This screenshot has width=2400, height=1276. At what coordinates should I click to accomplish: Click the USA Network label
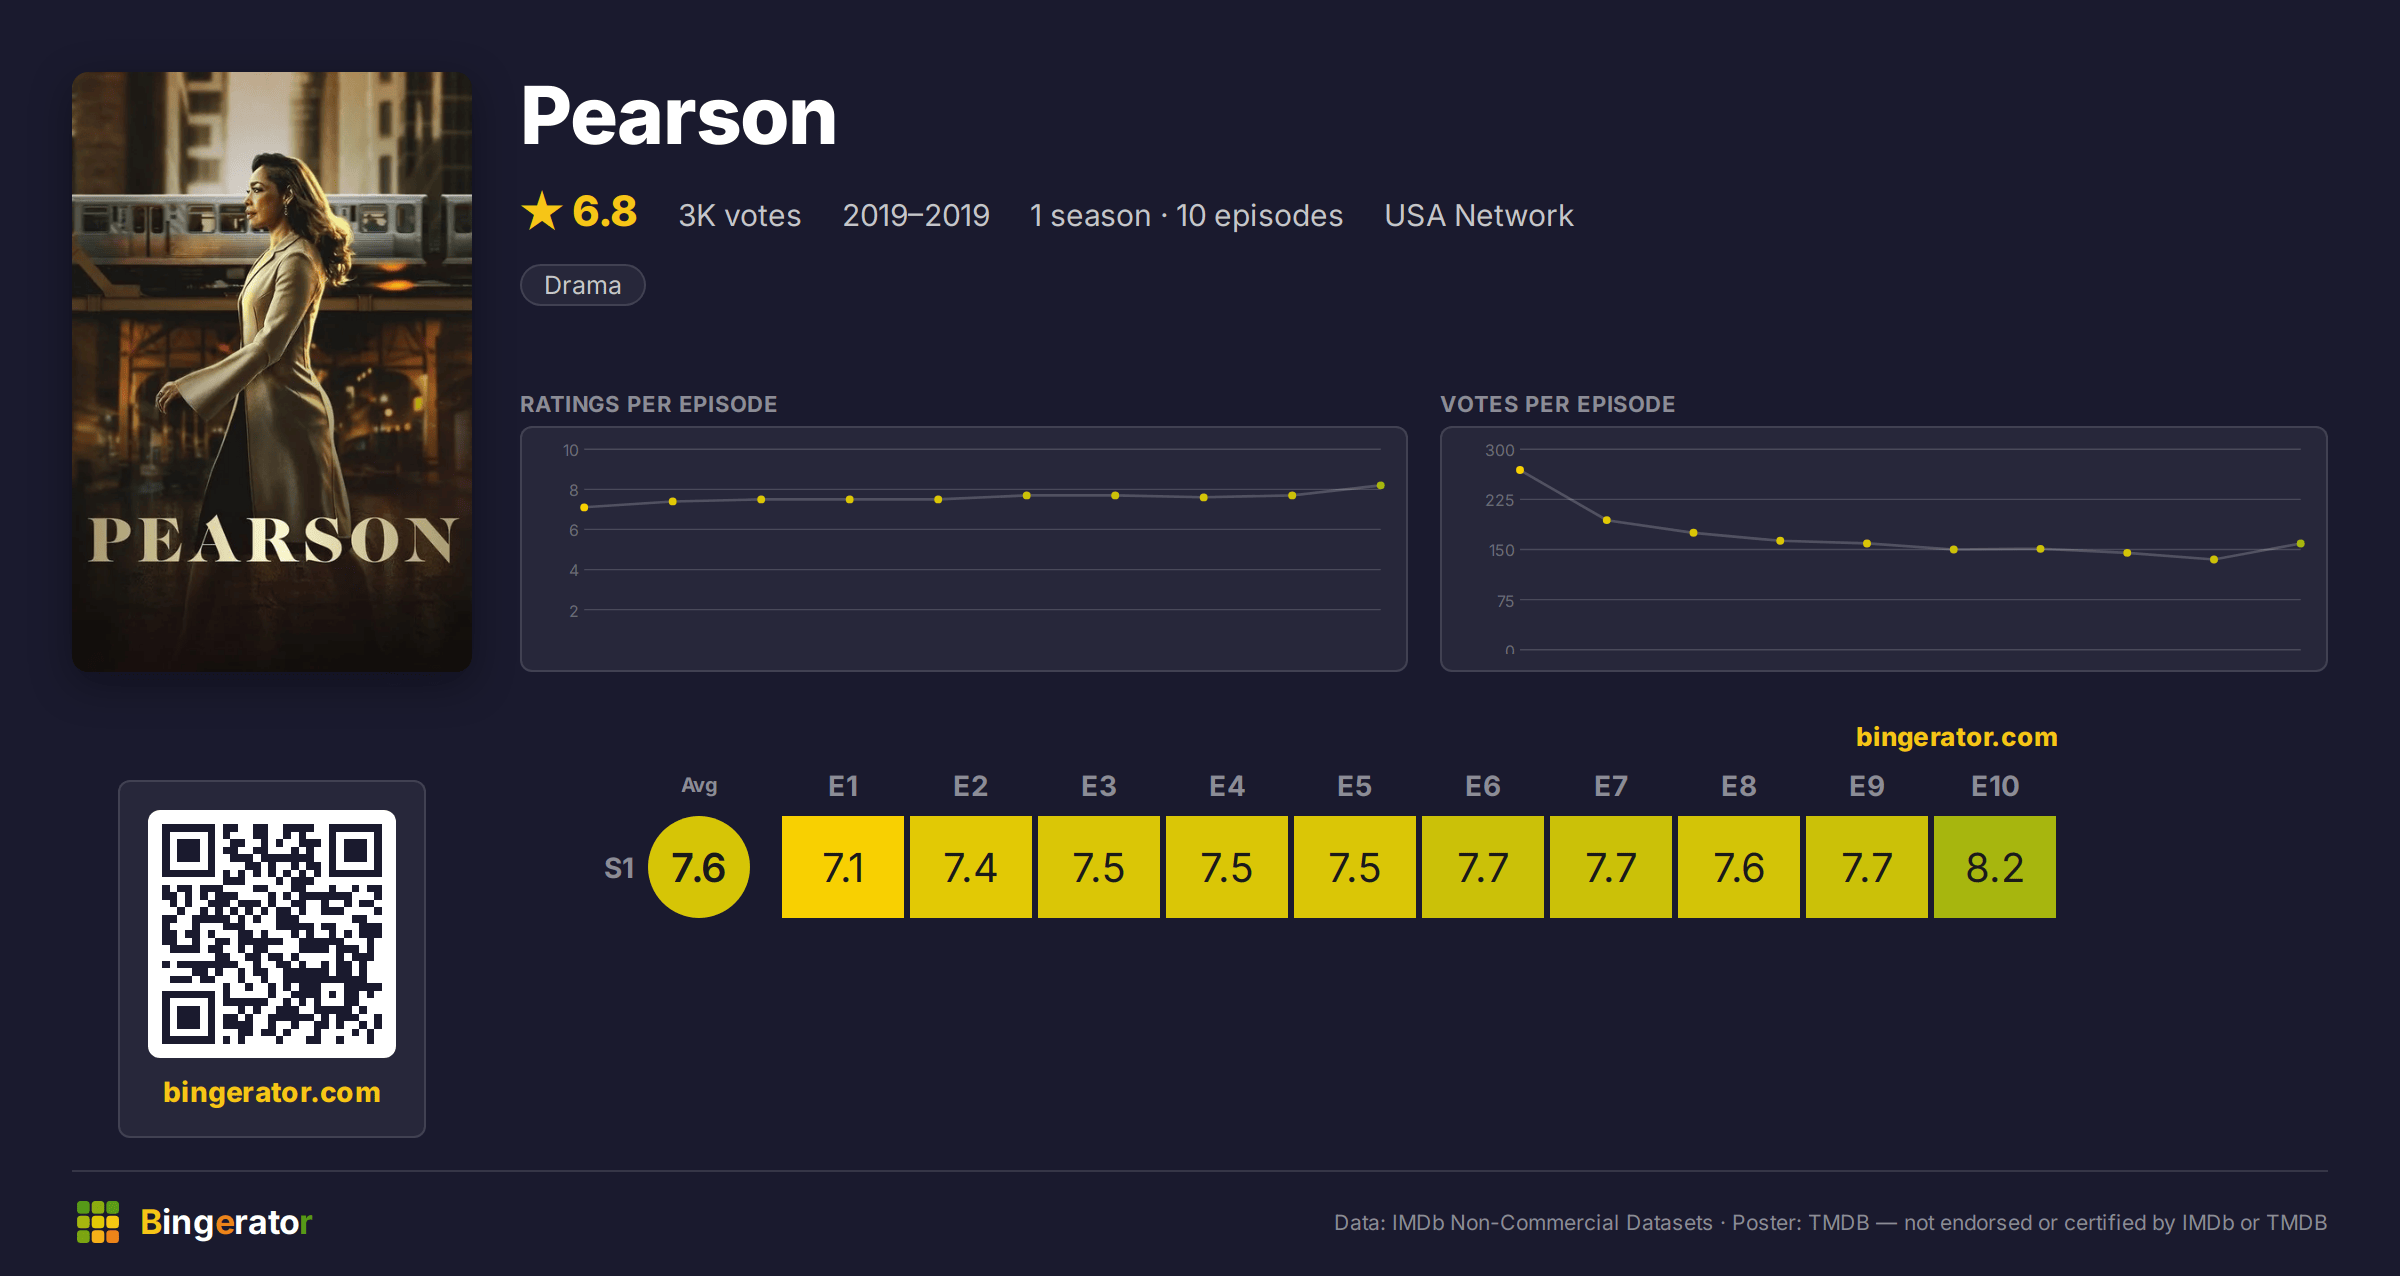pyautogui.click(x=1479, y=215)
